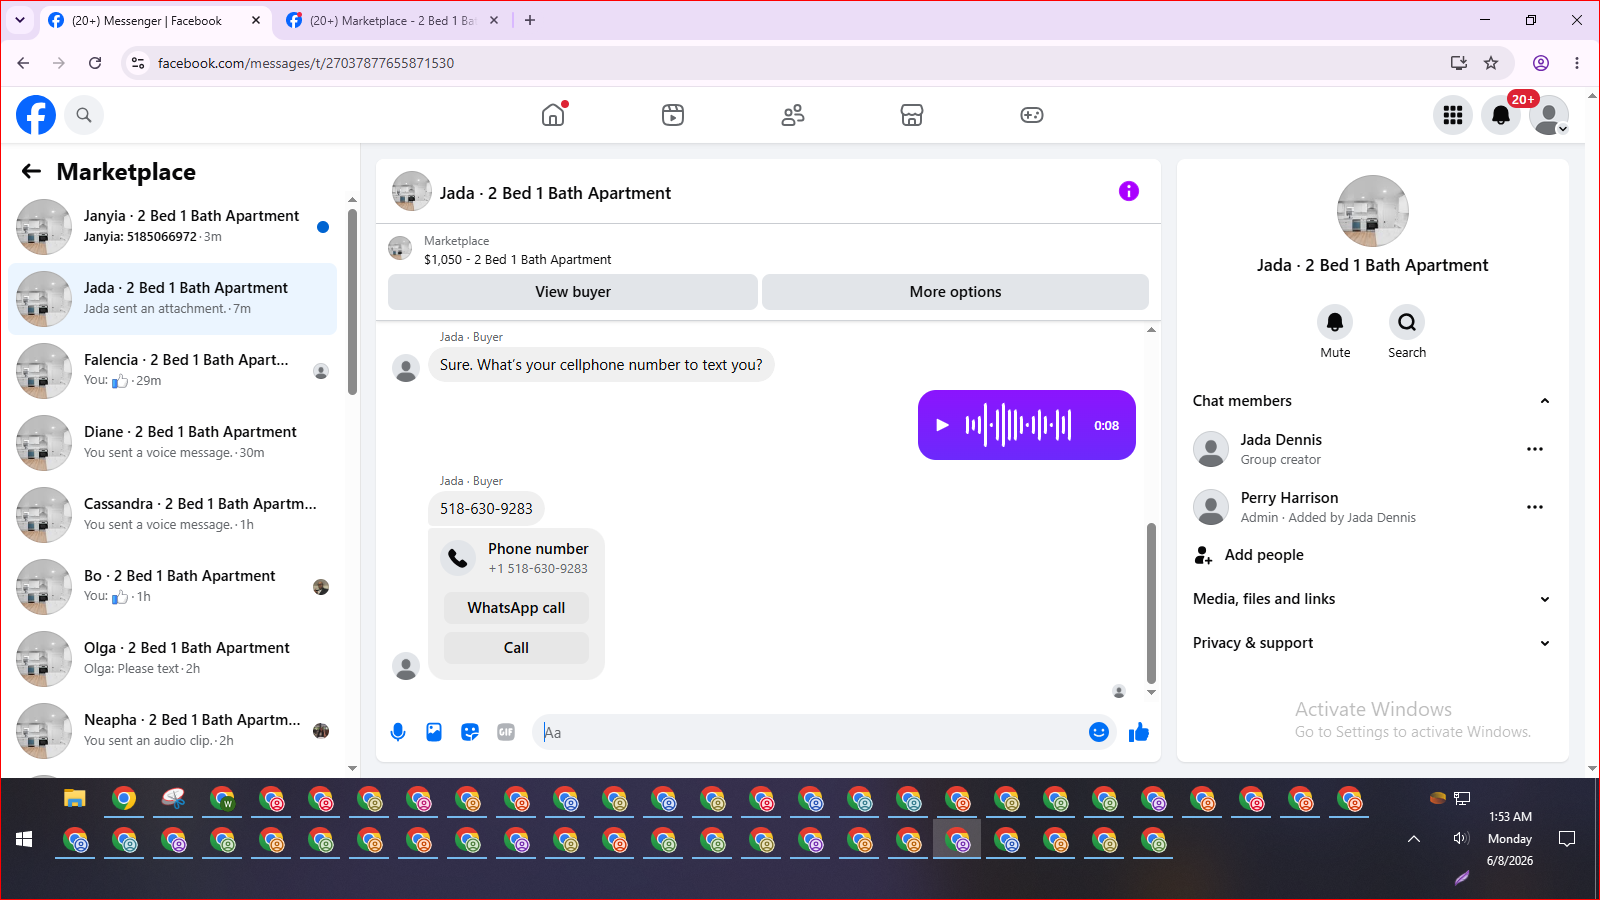Click Call button under phone number
Viewport: 1600px width, 900px height.
point(516,648)
